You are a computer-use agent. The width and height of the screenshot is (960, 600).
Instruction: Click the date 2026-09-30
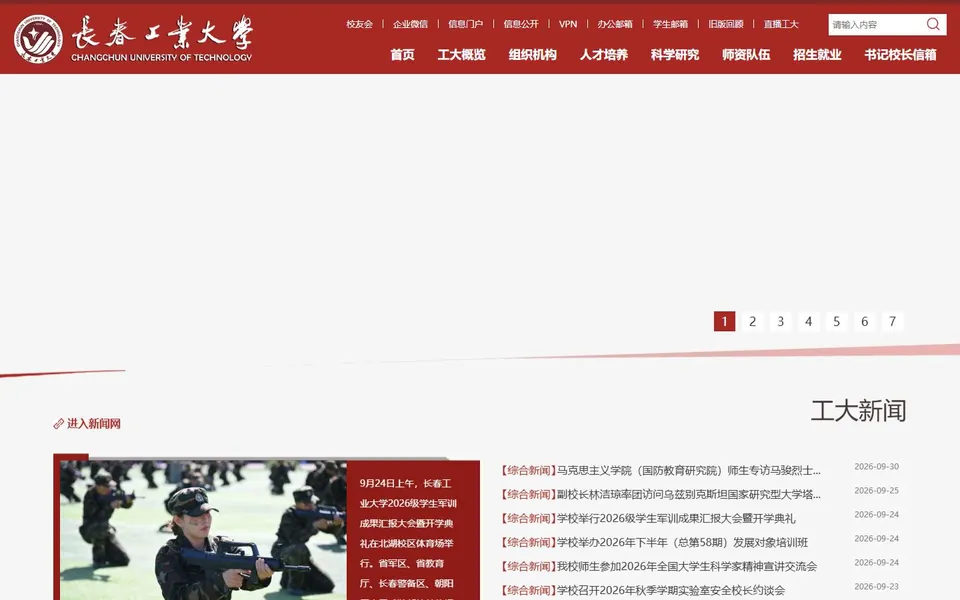[x=877, y=467]
